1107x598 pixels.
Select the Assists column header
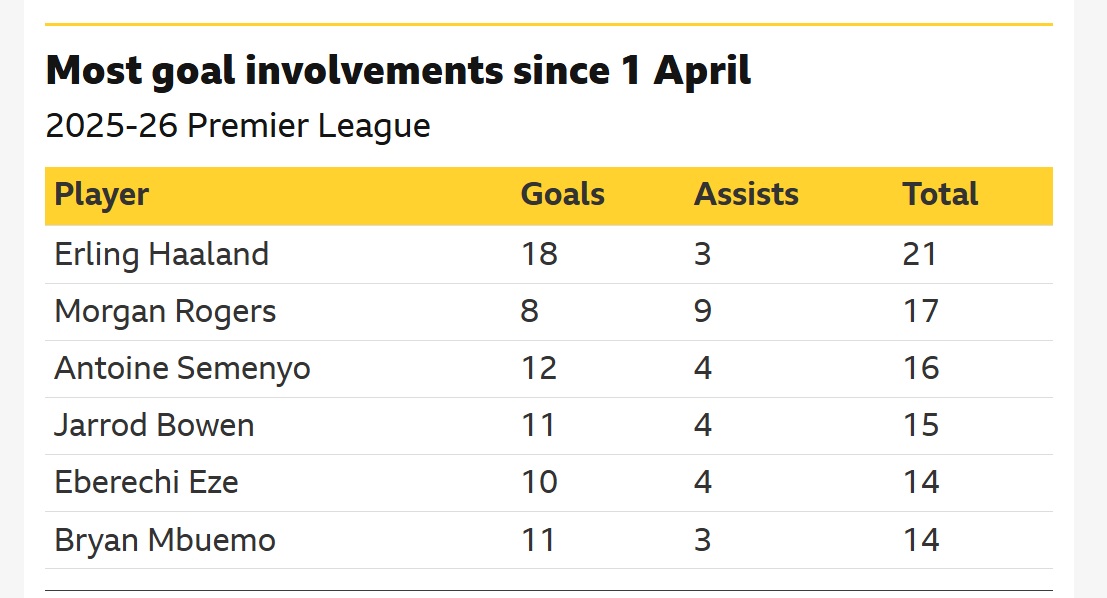tap(746, 194)
